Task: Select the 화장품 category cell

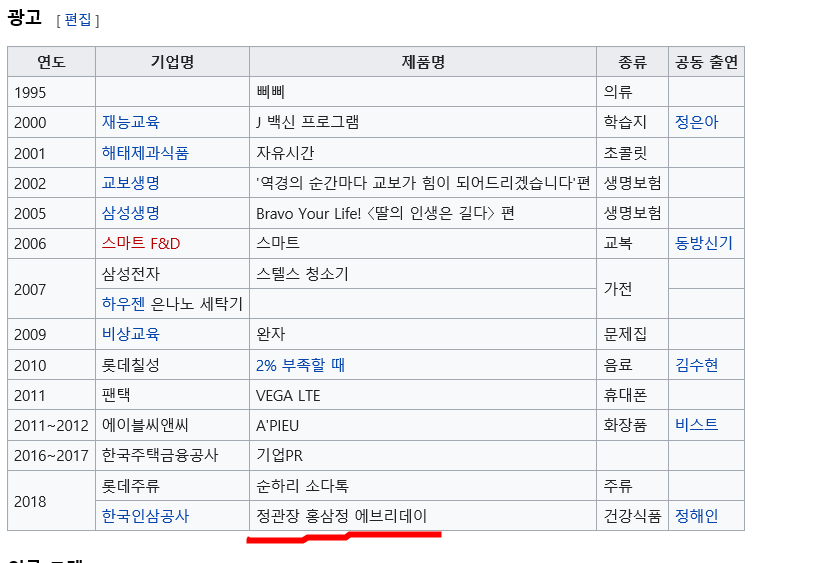Action: coord(632,425)
